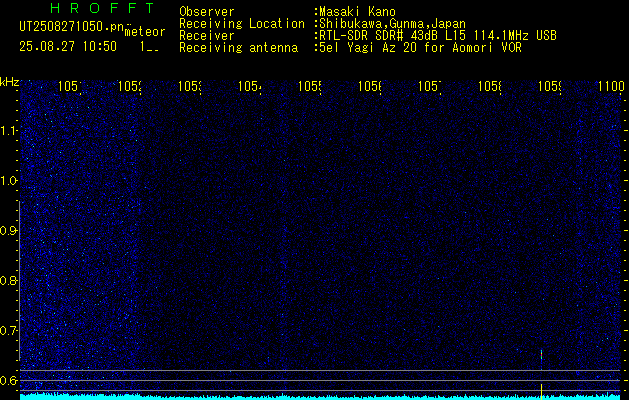Select the 5el Yagi antenna description
Viewport: 629px width, 400px height.
click(418, 48)
